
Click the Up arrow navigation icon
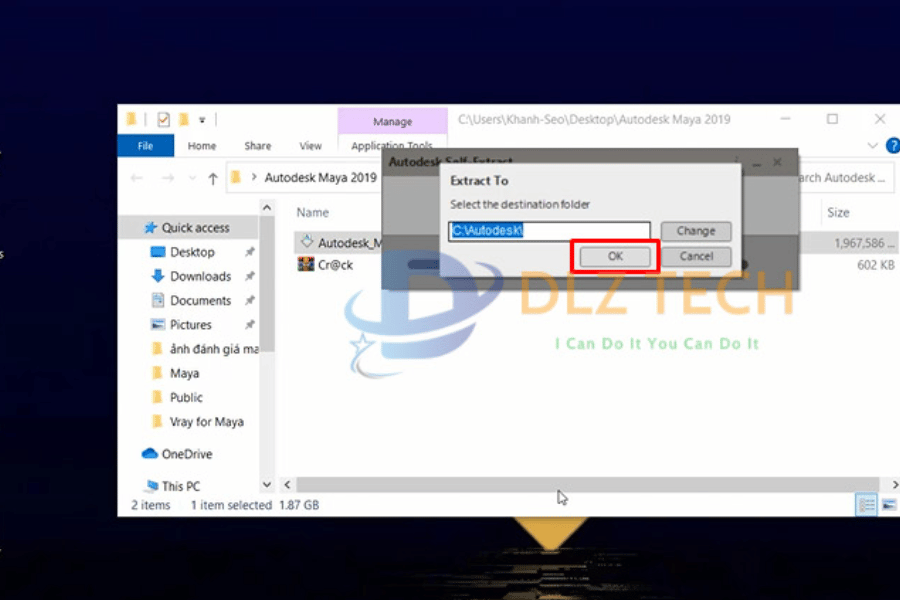point(213,178)
